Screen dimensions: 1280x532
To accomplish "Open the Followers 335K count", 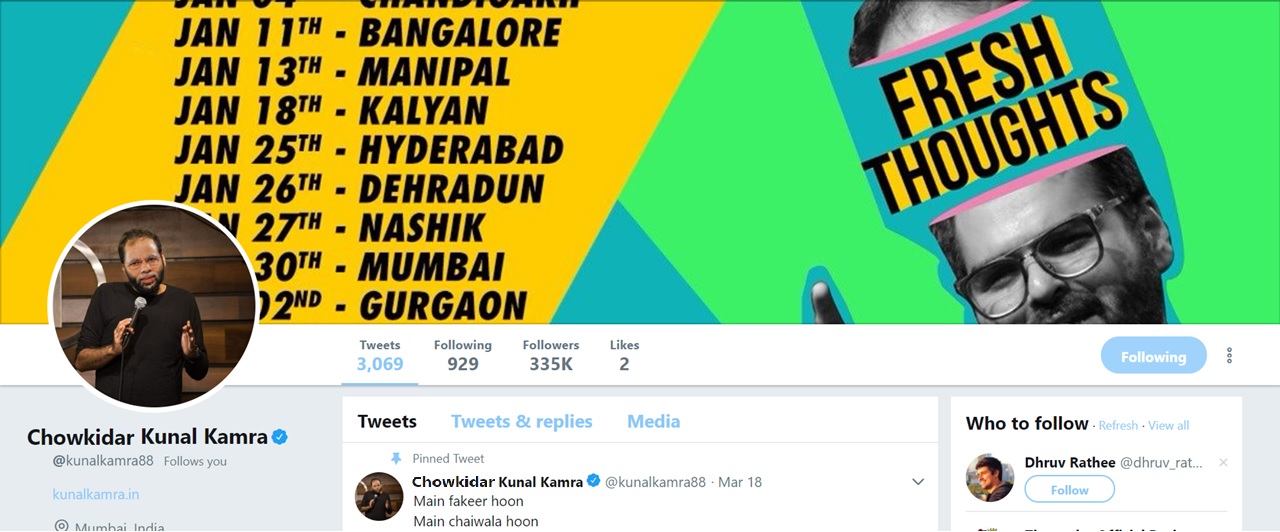I will tap(551, 355).
